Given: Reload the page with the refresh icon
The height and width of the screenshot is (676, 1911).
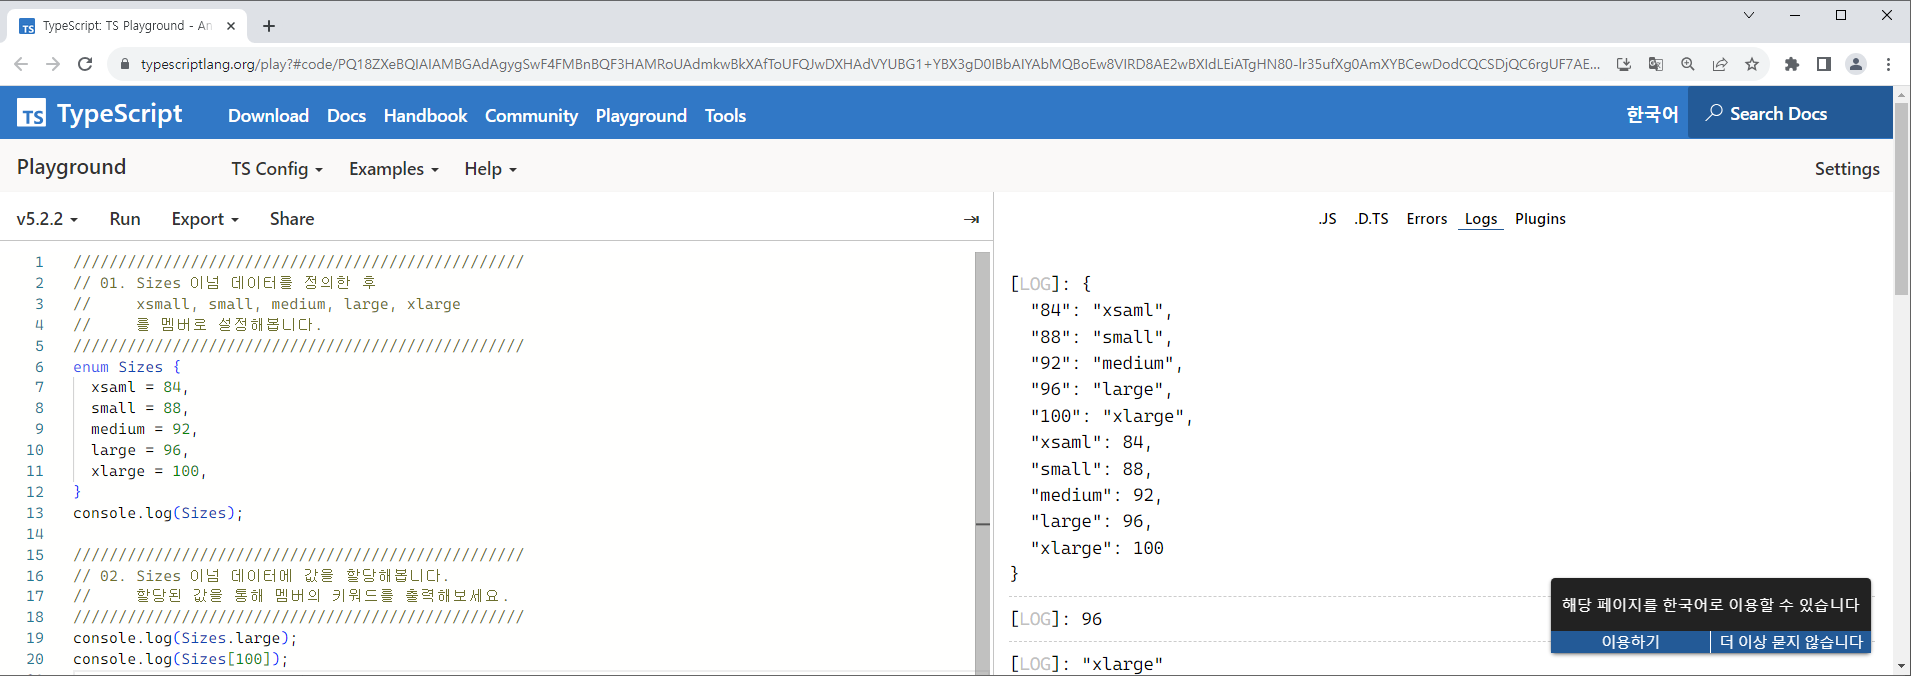Looking at the screenshot, I should (x=85, y=64).
